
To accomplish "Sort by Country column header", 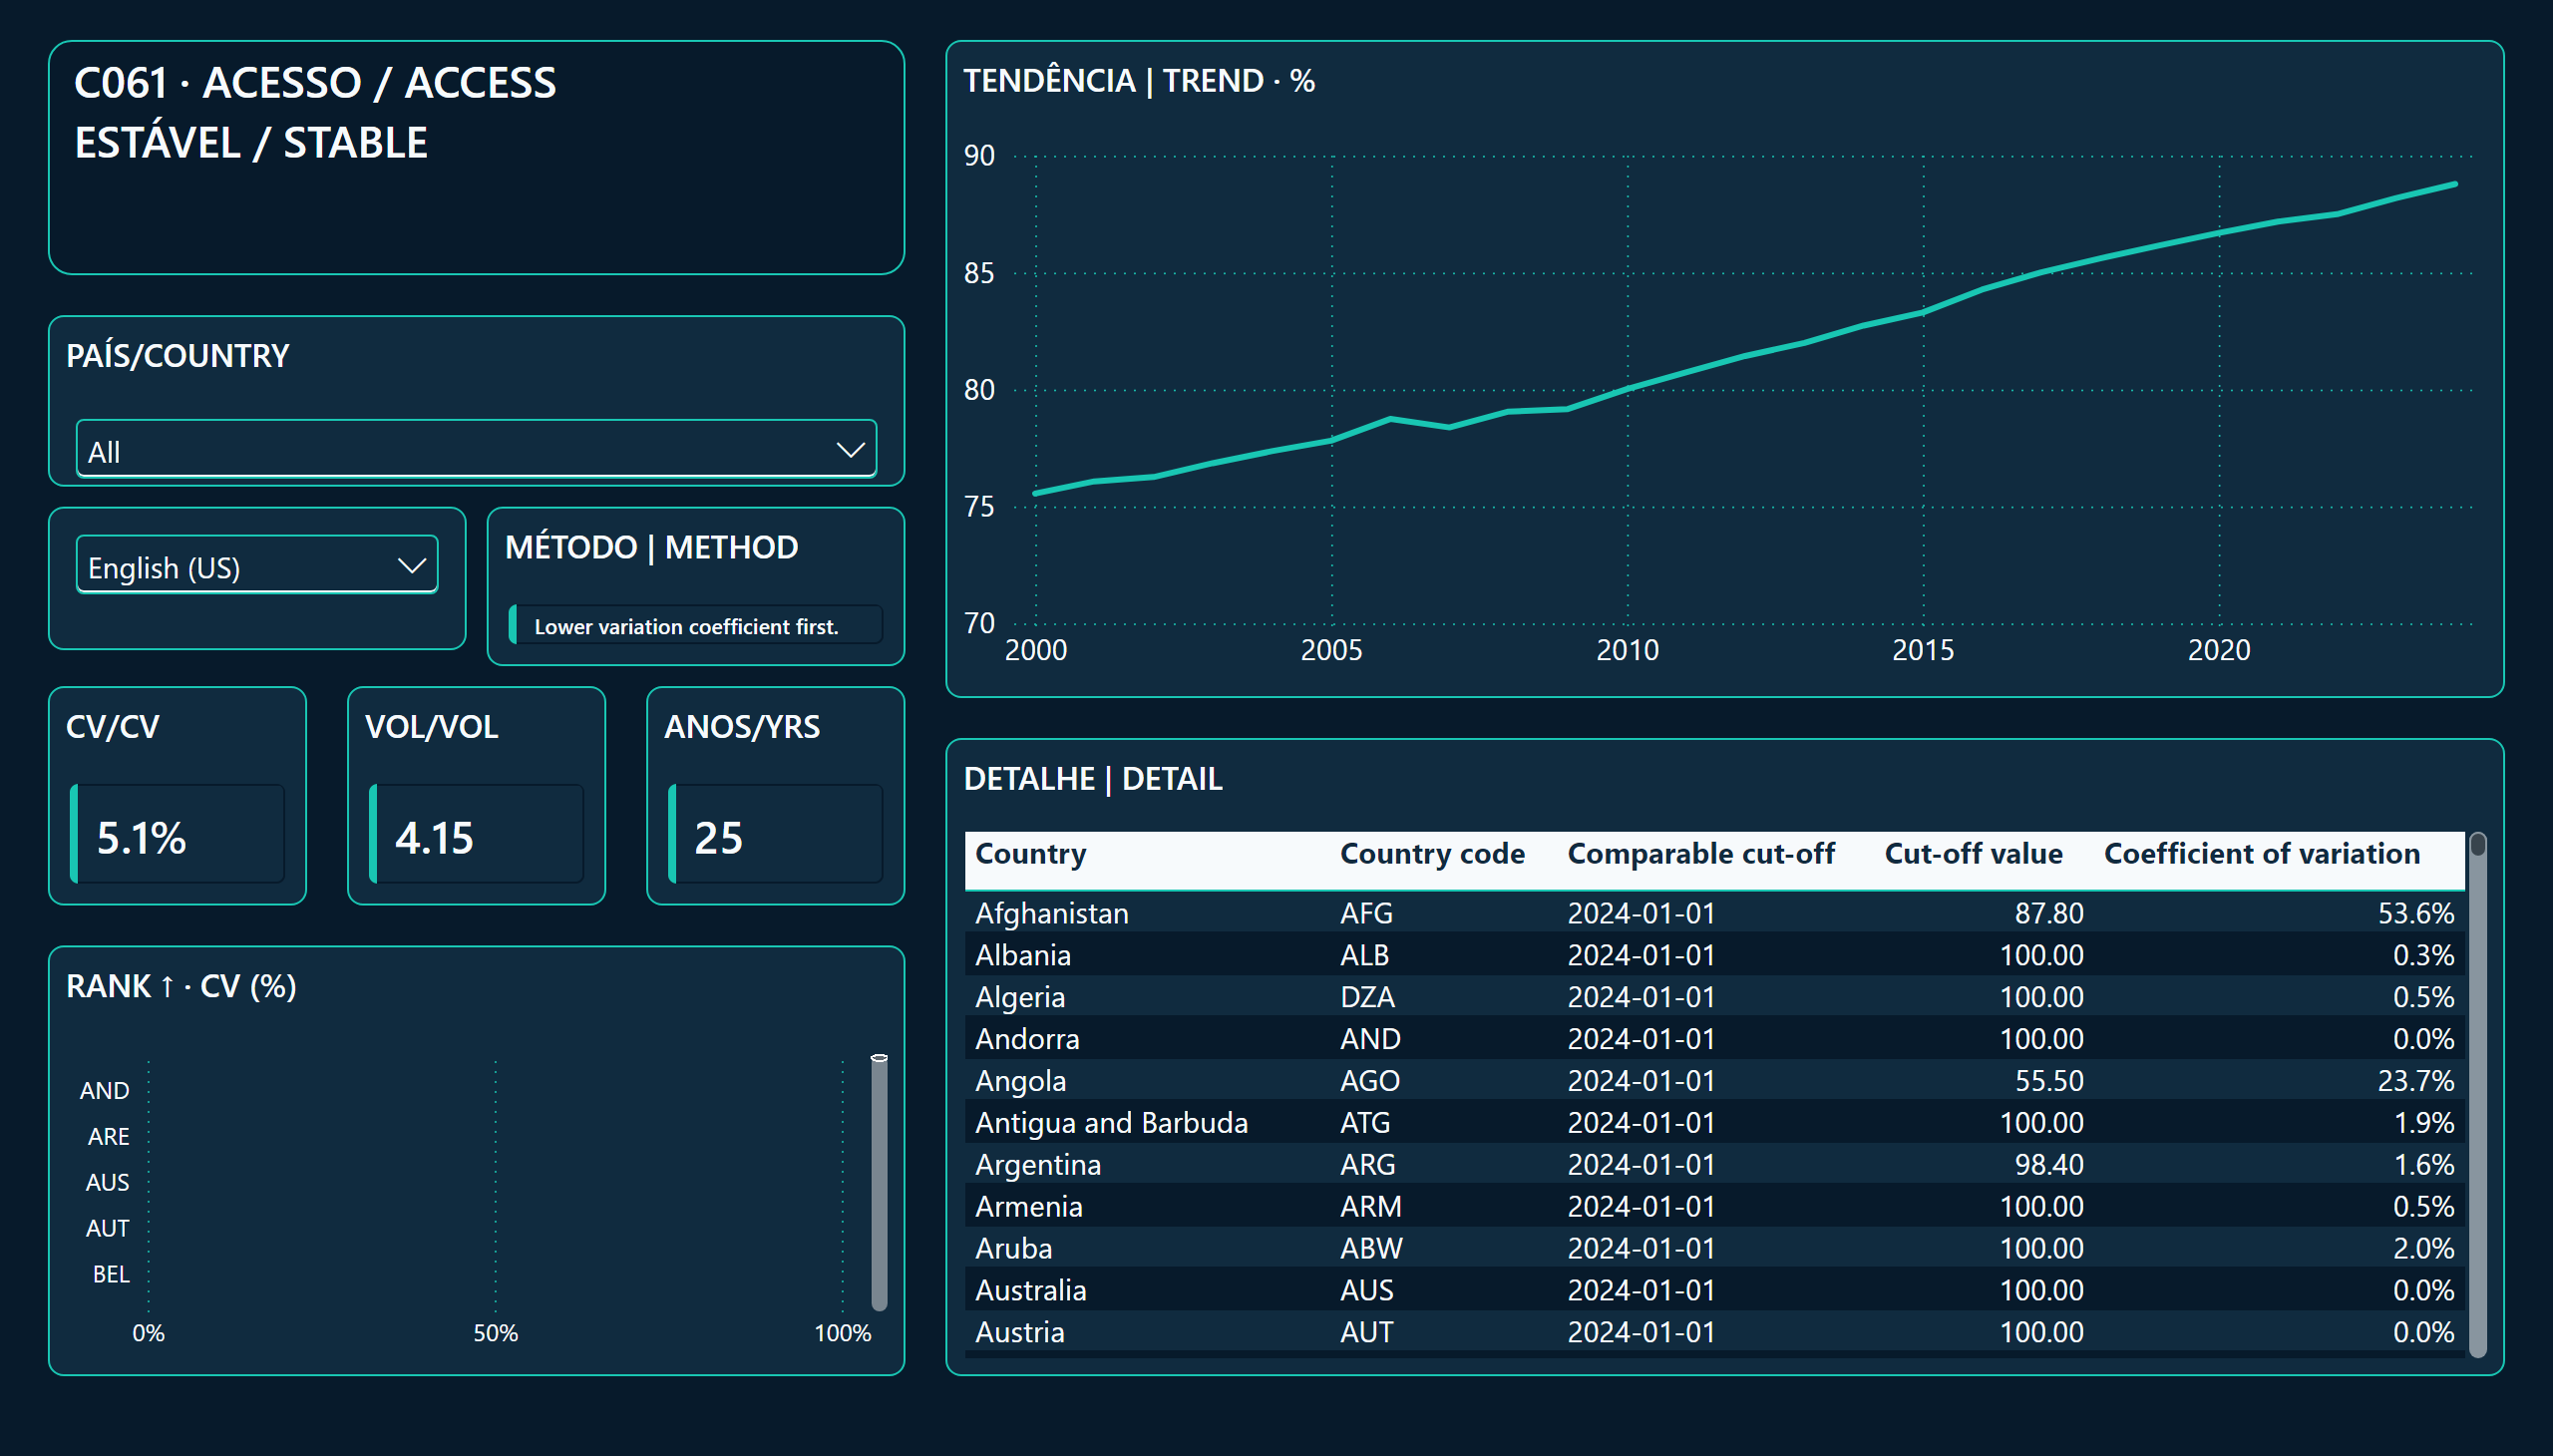I will tap(1030, 853).
